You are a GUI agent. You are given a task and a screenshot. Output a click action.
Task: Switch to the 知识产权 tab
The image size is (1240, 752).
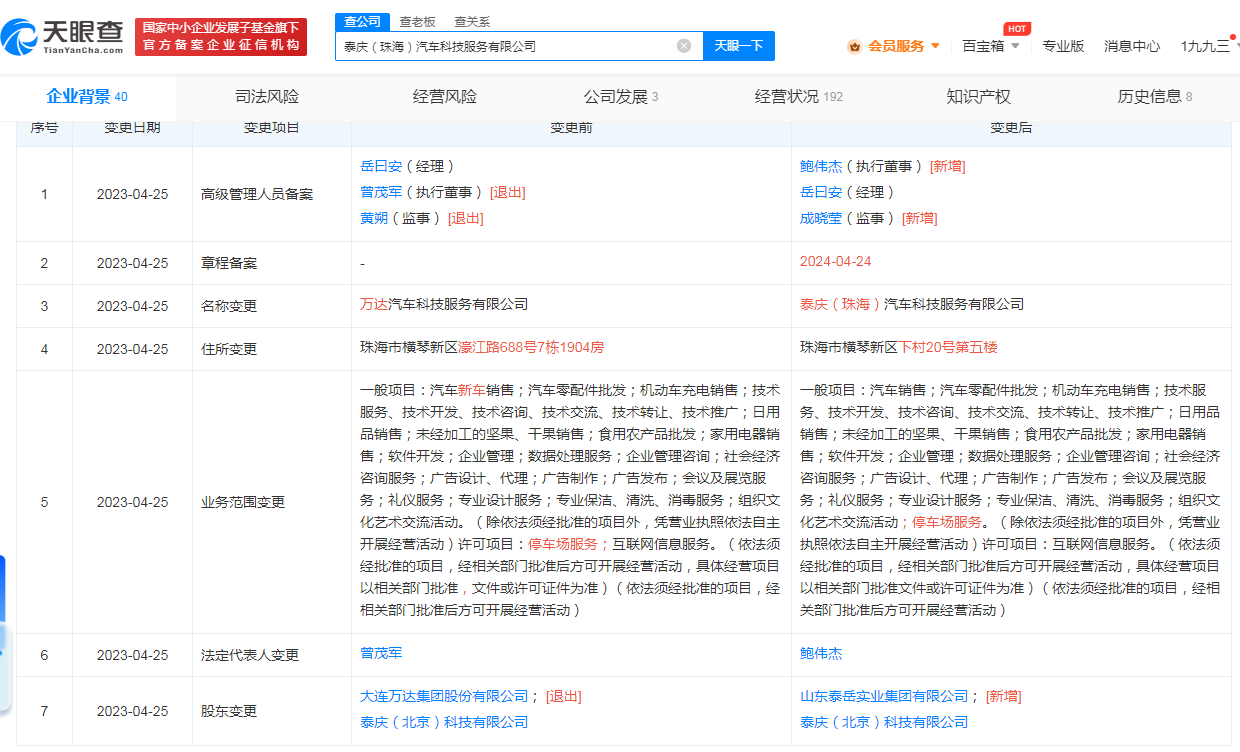(x=978, y=97)
